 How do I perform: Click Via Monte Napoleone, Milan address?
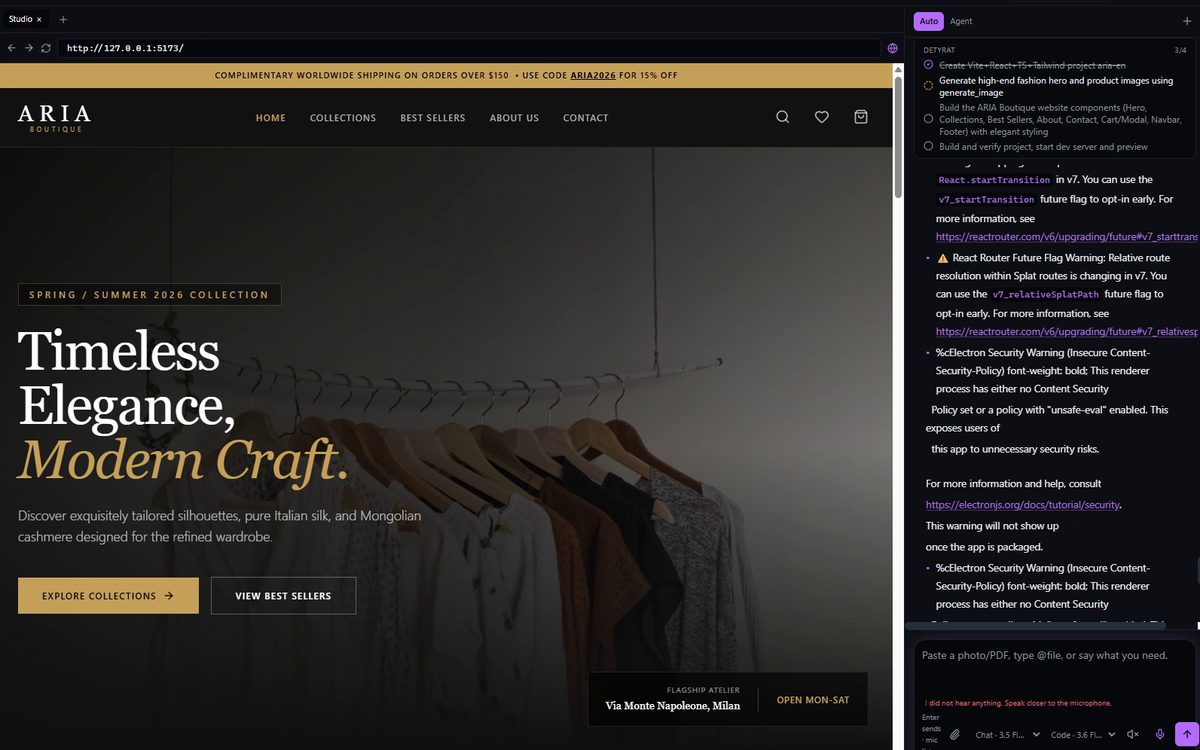[x=673, y=706]
